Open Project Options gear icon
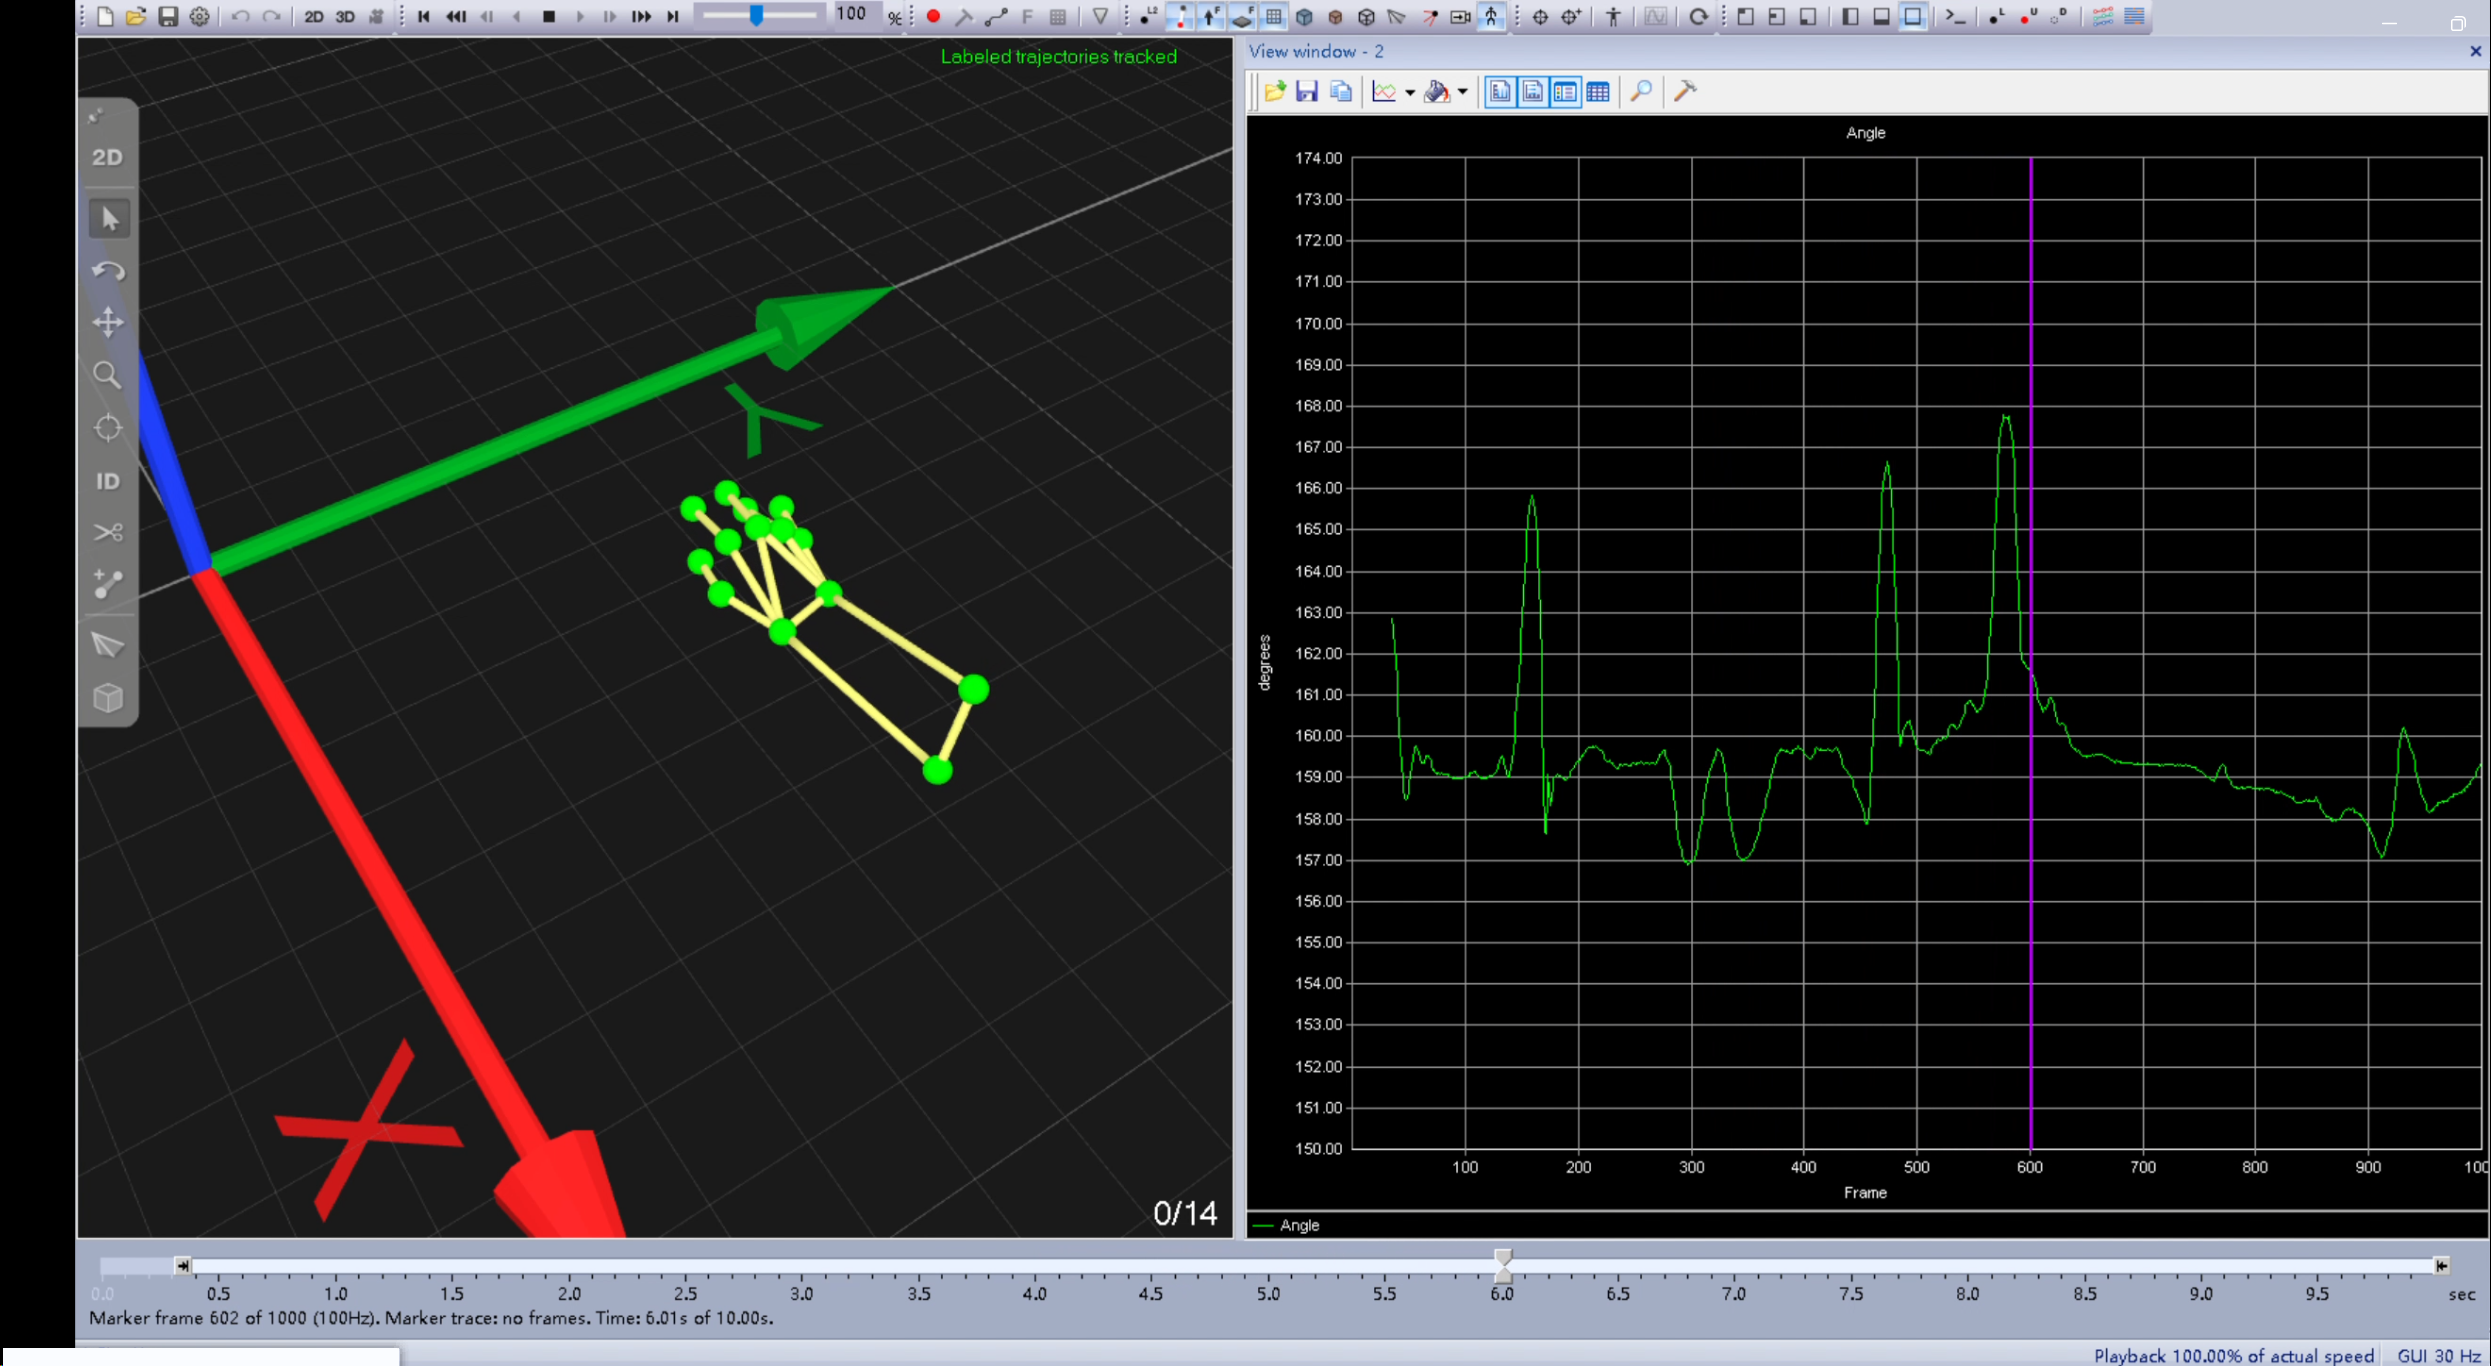Screen dimensions: 2491x1366 [x=200, y=16]
